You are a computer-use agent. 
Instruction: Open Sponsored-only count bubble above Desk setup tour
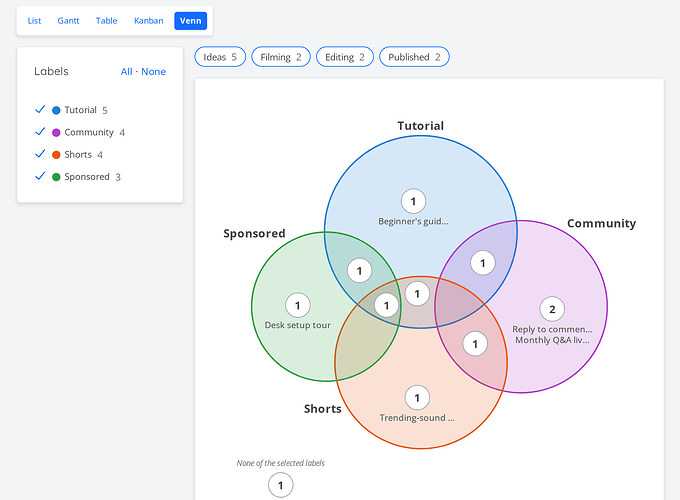298,305
